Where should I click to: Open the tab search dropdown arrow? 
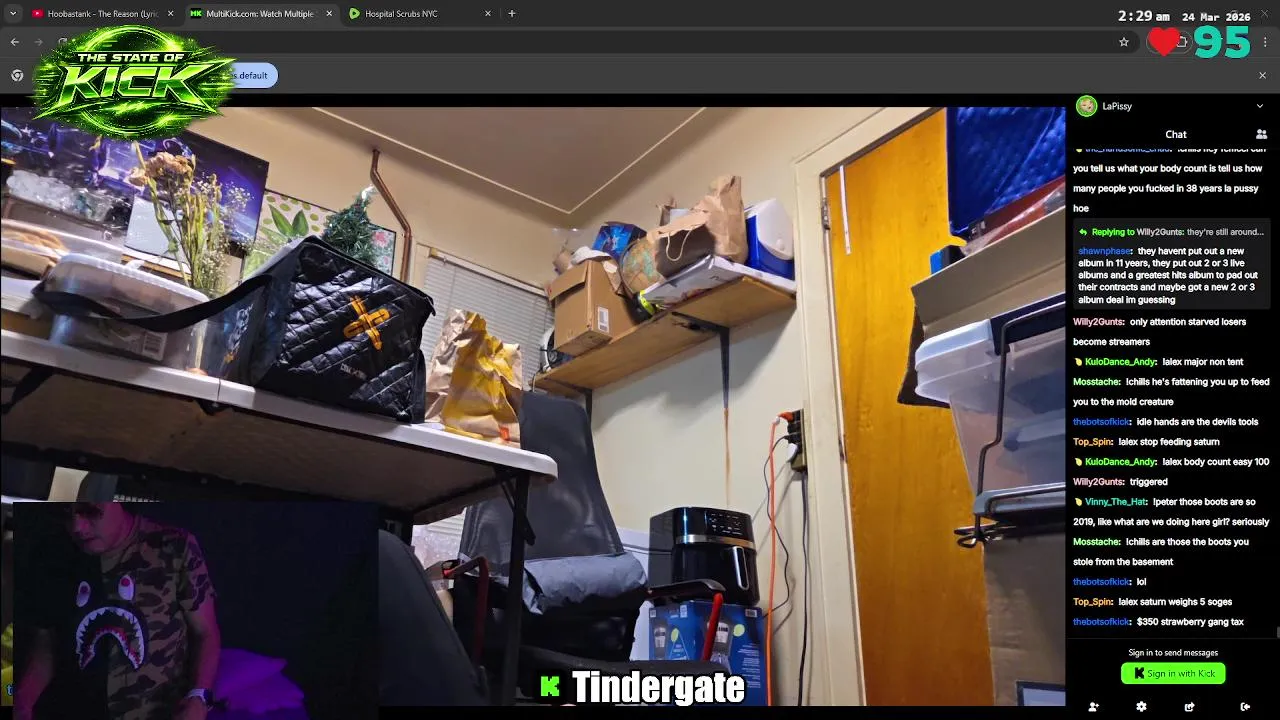coord(13,14)
